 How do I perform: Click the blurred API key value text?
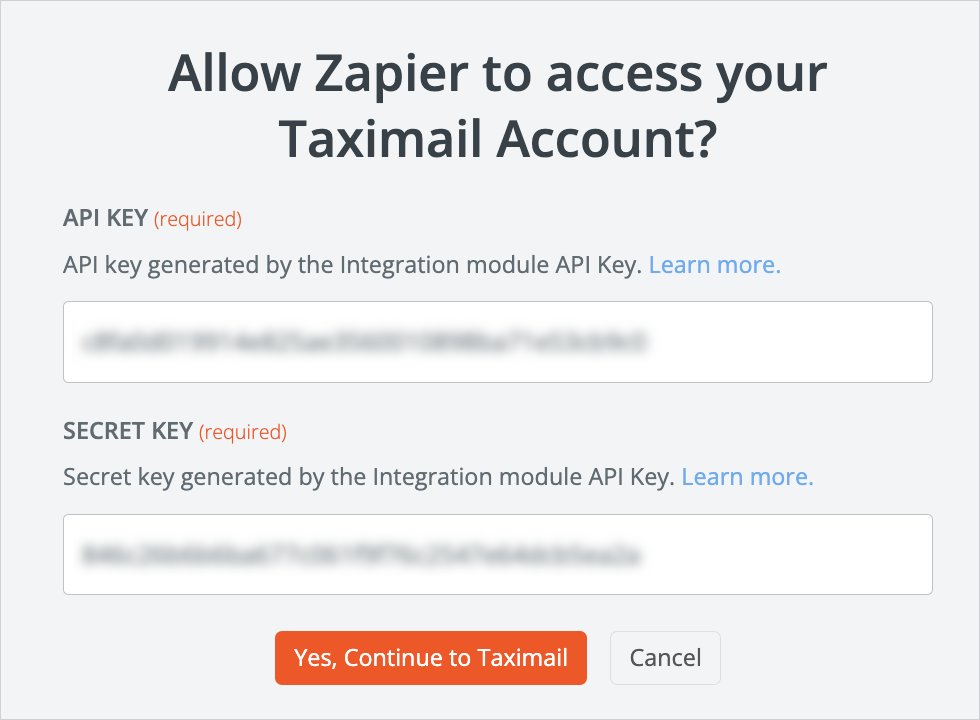[360, 342]
